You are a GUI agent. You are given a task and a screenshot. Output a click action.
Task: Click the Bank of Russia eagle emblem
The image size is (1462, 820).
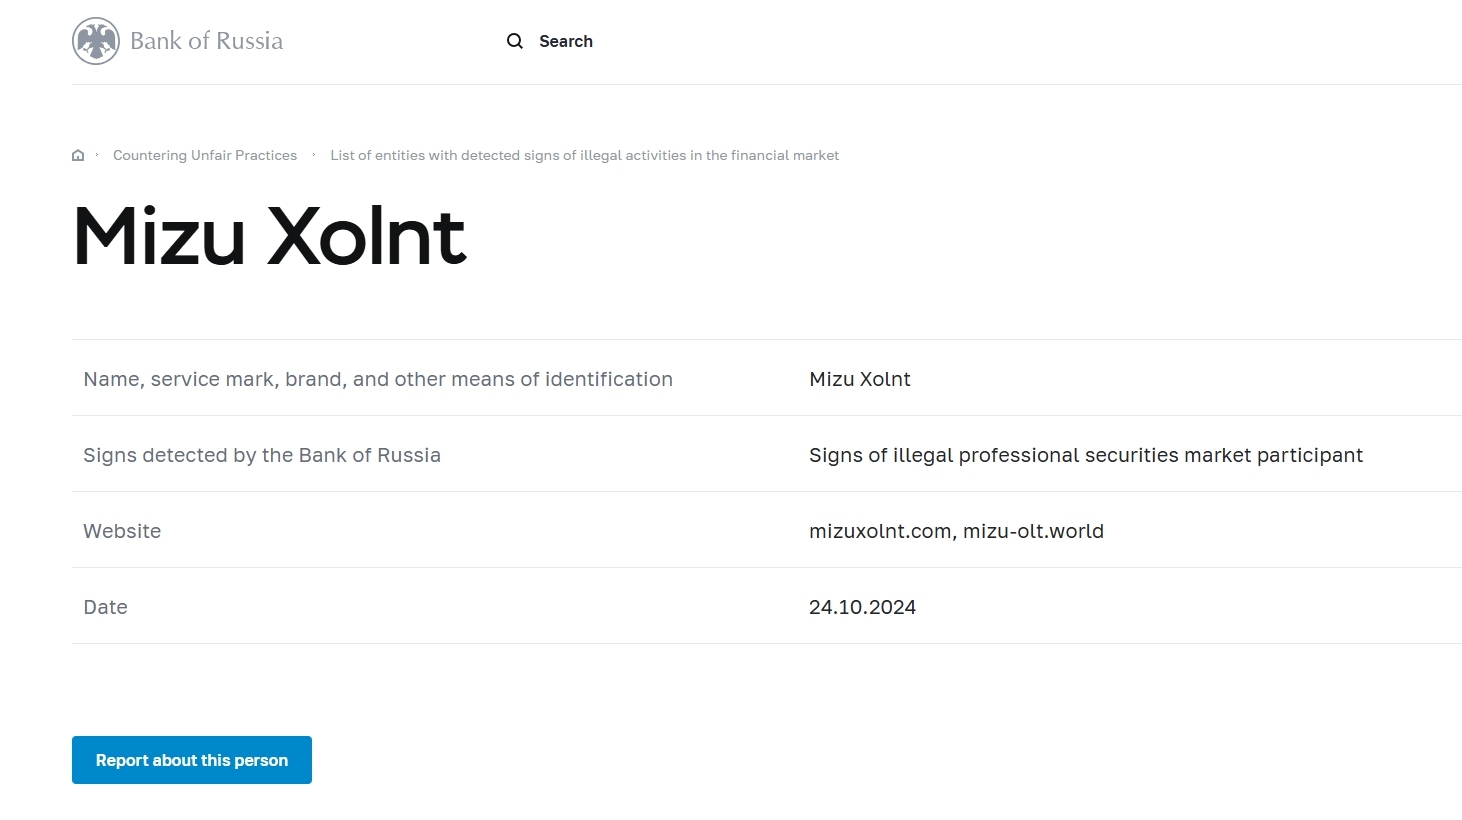[96, 41]
